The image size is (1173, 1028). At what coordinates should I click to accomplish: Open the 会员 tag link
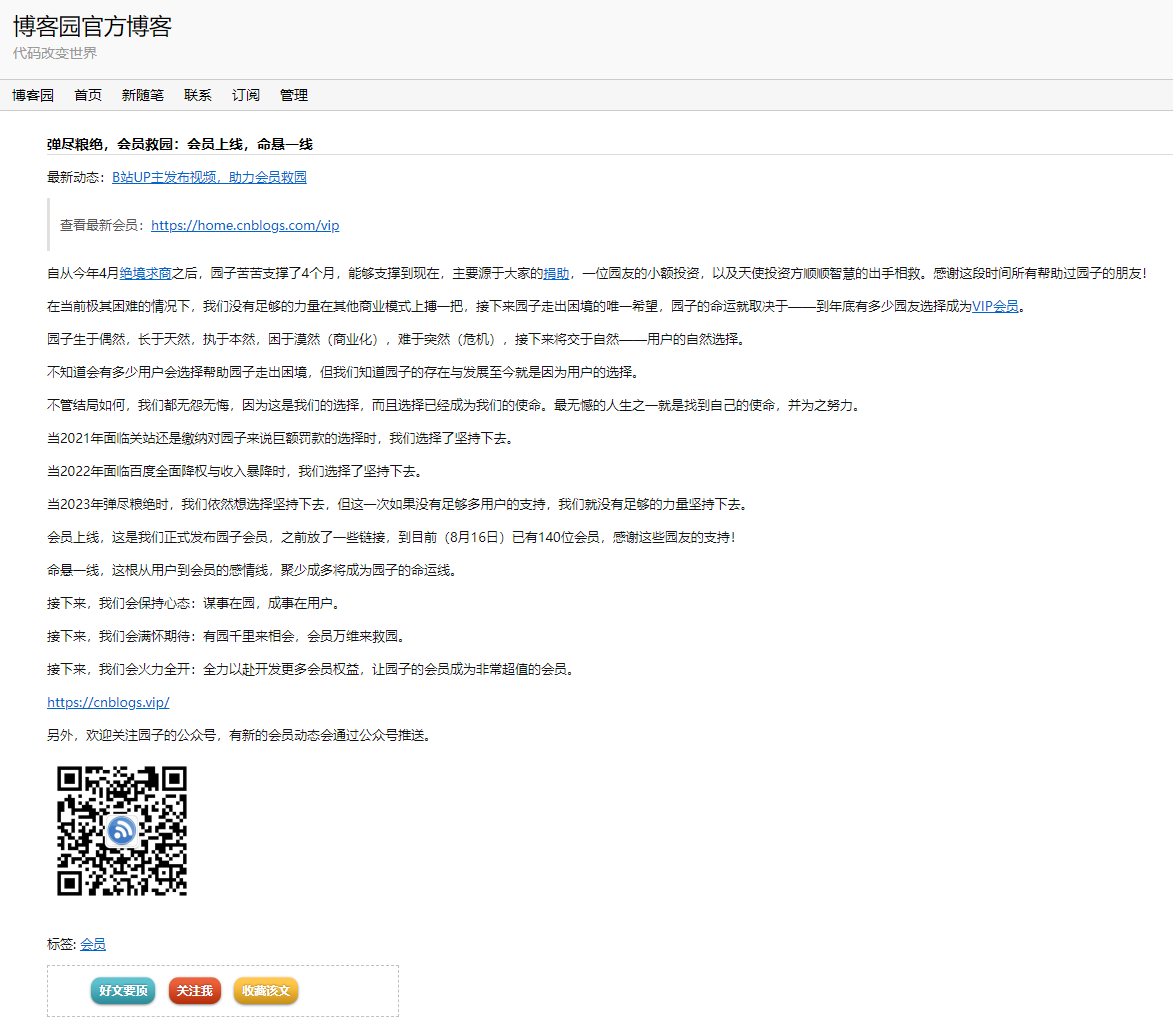(x=93, y=944)
